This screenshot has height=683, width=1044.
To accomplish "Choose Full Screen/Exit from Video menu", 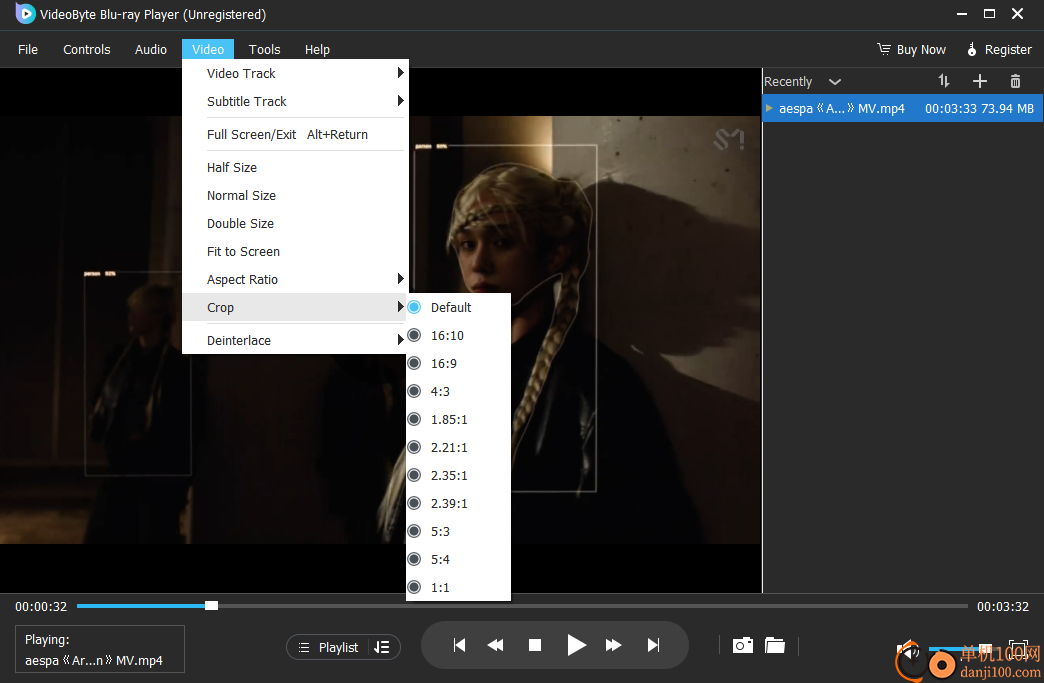I will coord(295,134).
